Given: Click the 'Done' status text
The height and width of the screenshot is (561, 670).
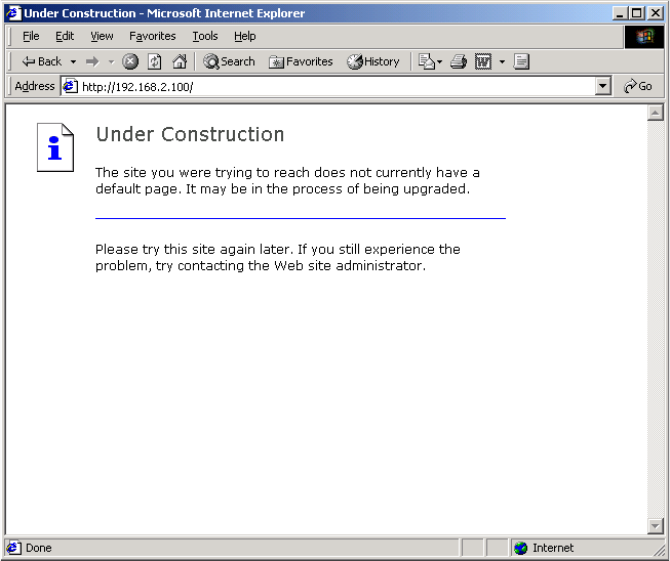Looking at the screenshot, I should [x=38, y=548].
